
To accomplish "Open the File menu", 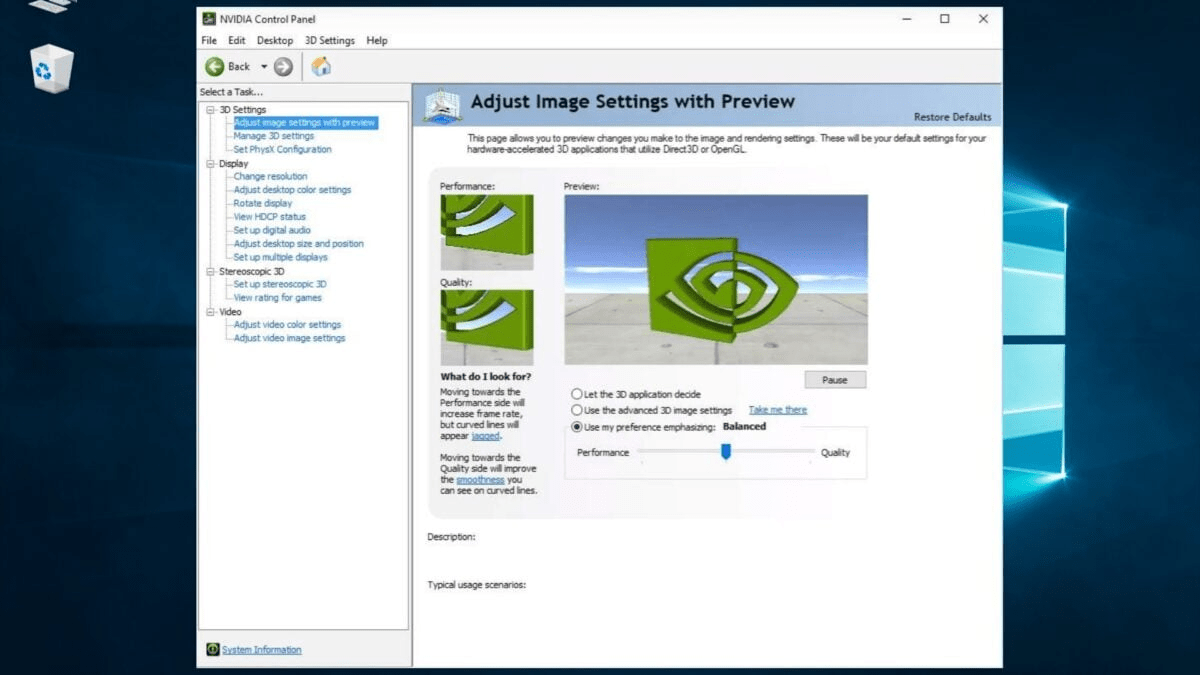I will [208, 41].
